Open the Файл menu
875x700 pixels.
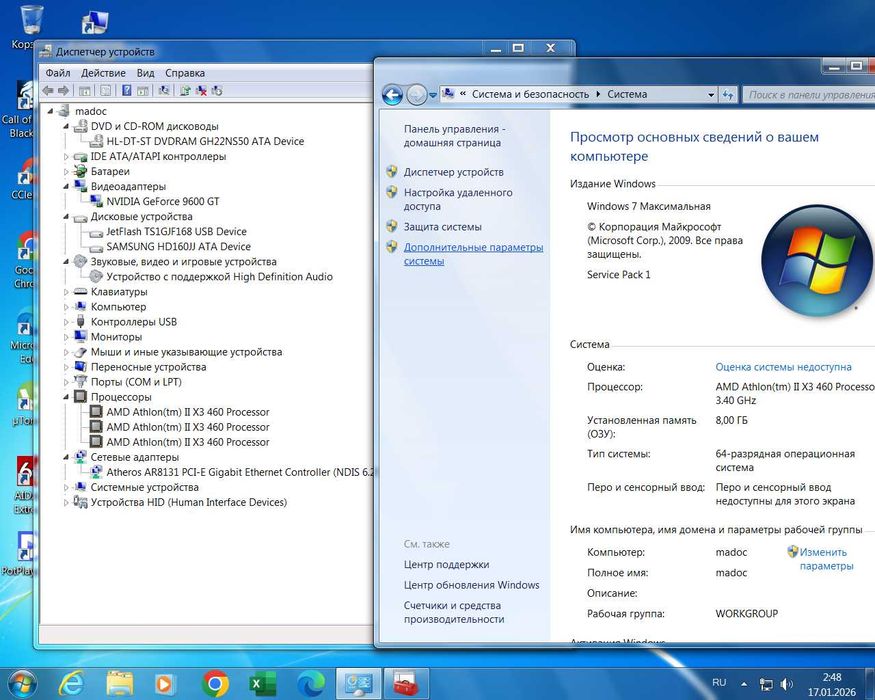coord(57,73)
